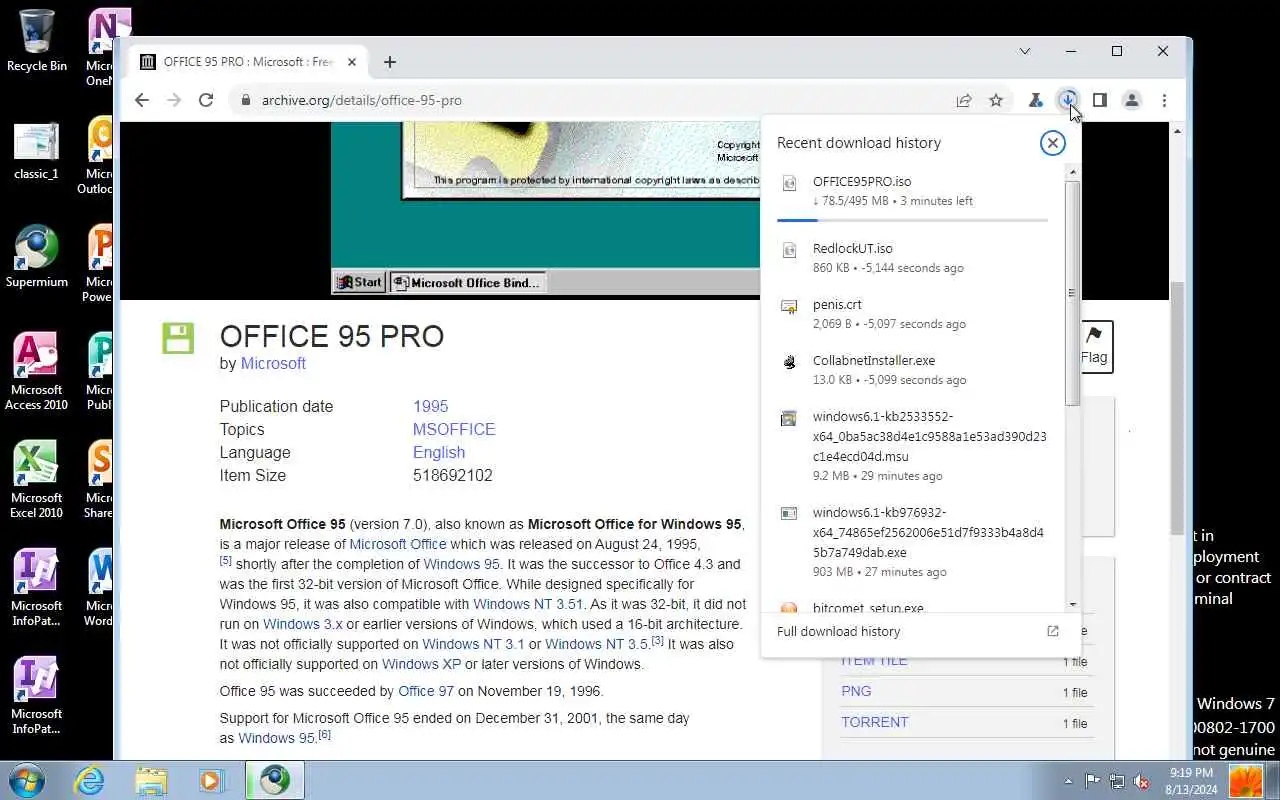The width and height of the screenshot is (1280, 800).
Task: Click the OFFICE95PRO.iso file icon
Action: 789,183
